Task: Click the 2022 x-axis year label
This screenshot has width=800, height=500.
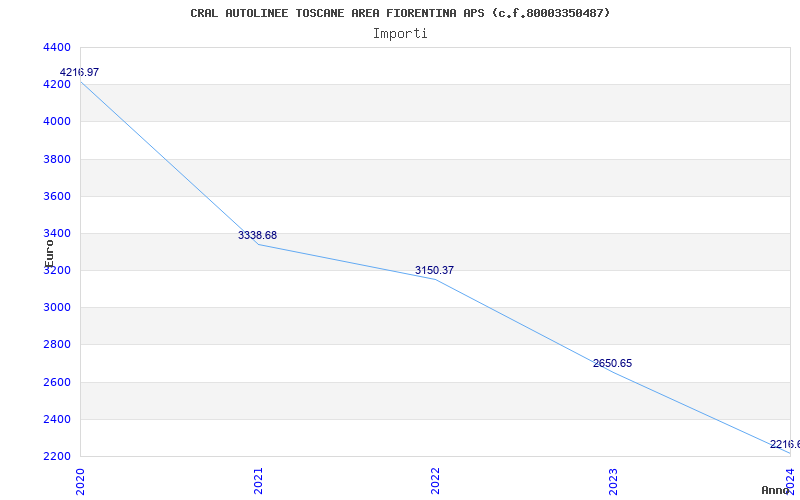Action: click(435, 482)
